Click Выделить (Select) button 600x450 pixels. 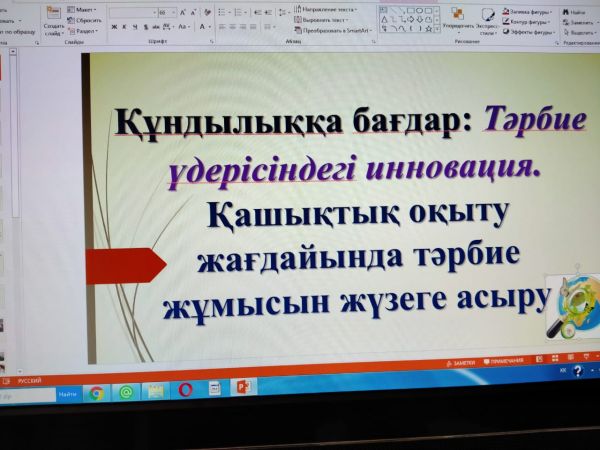click(580, 33)
